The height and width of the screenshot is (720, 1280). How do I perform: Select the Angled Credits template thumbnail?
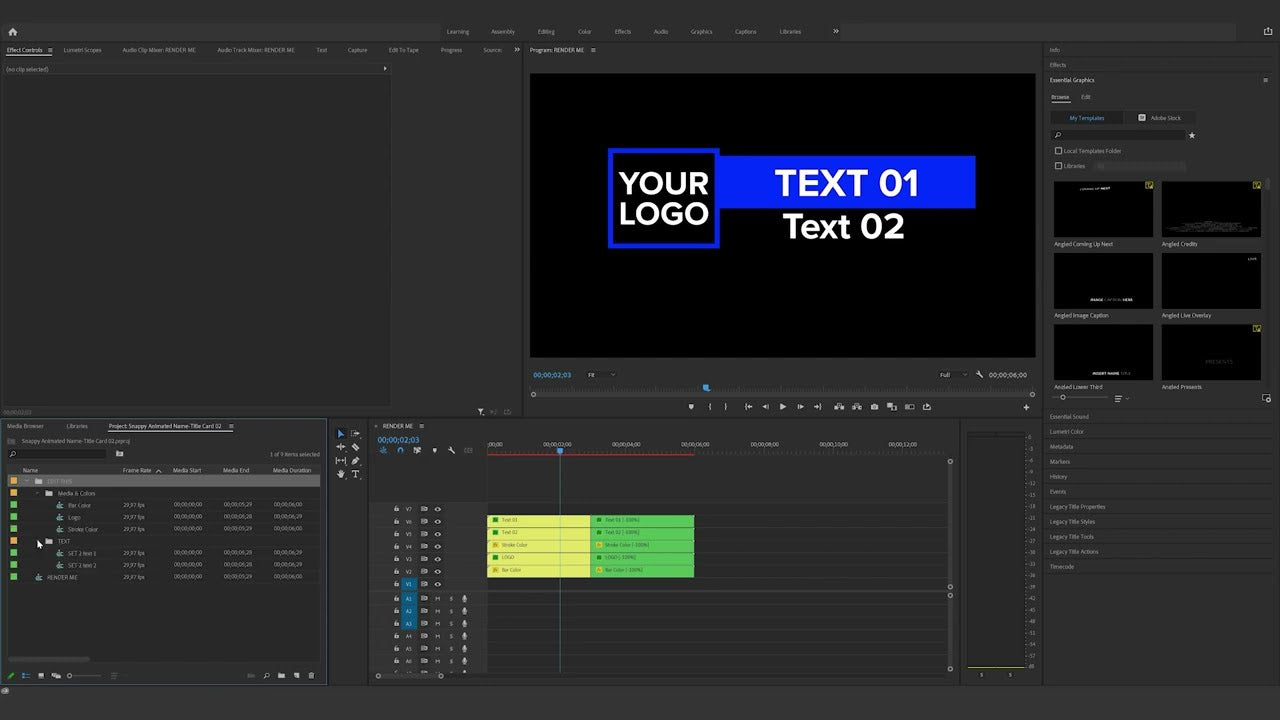[1211, 208]
